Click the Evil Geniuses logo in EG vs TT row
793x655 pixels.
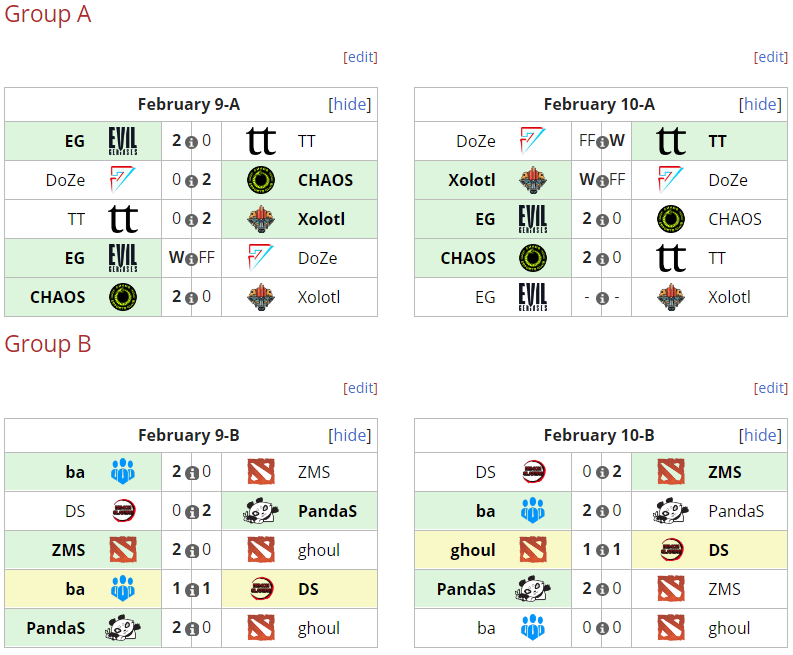click(x=123, y=141)
